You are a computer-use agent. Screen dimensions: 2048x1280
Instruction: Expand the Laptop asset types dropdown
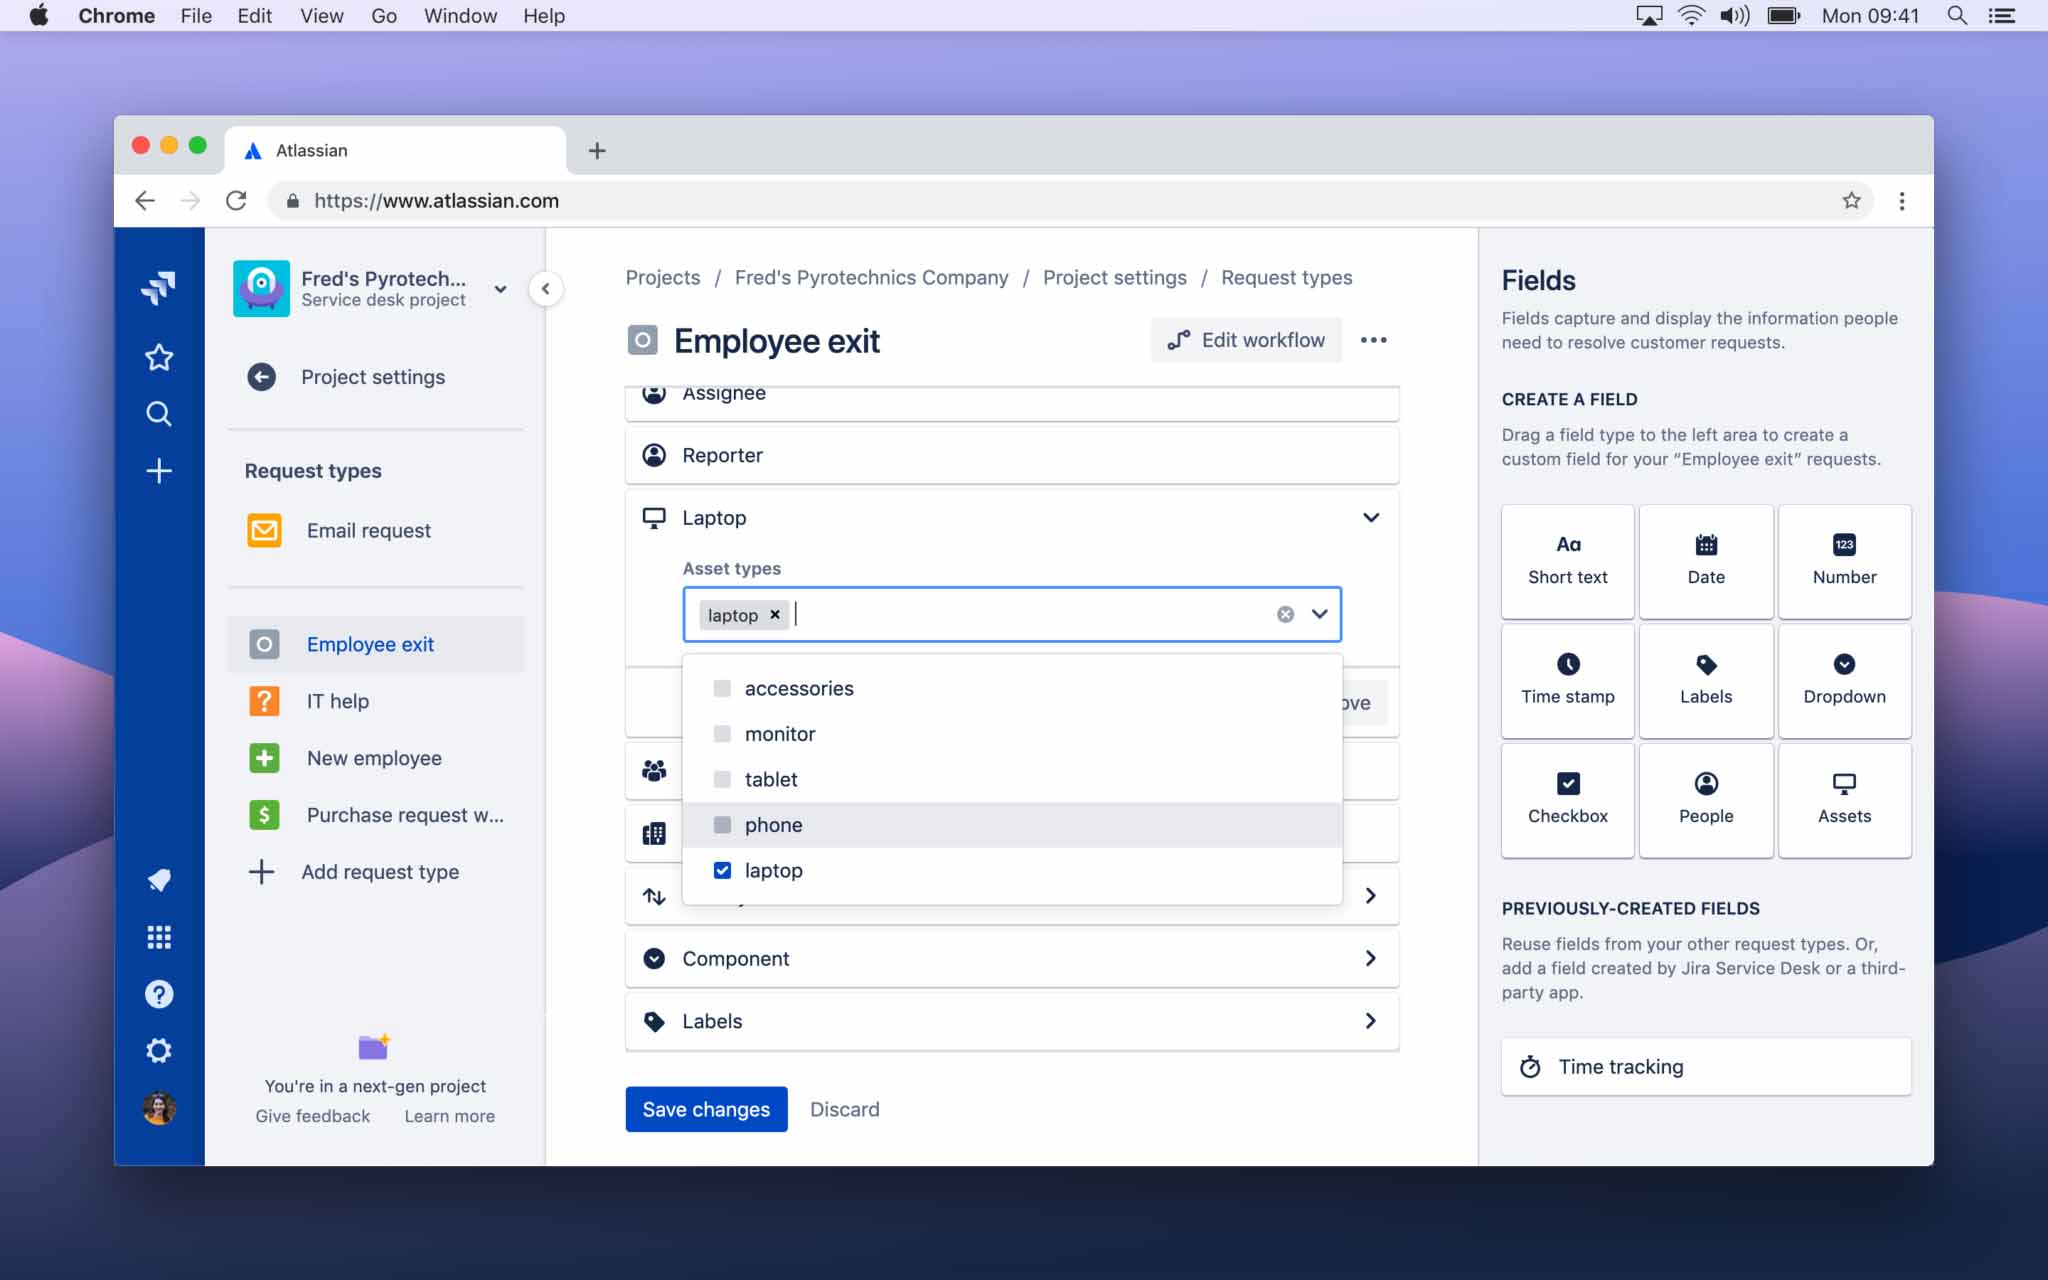point(1320,613)
